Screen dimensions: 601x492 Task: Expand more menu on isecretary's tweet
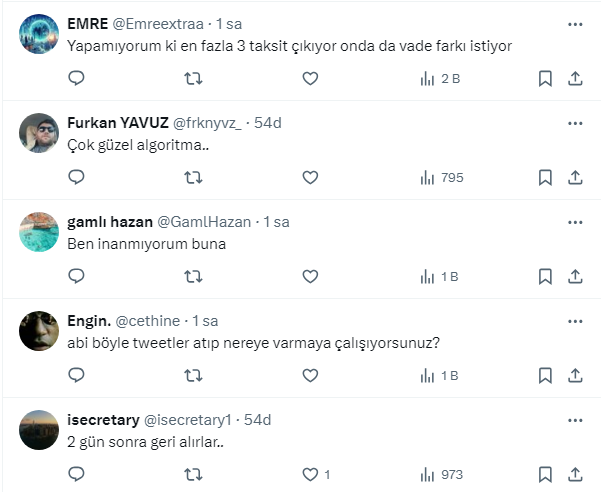[575, 419]
